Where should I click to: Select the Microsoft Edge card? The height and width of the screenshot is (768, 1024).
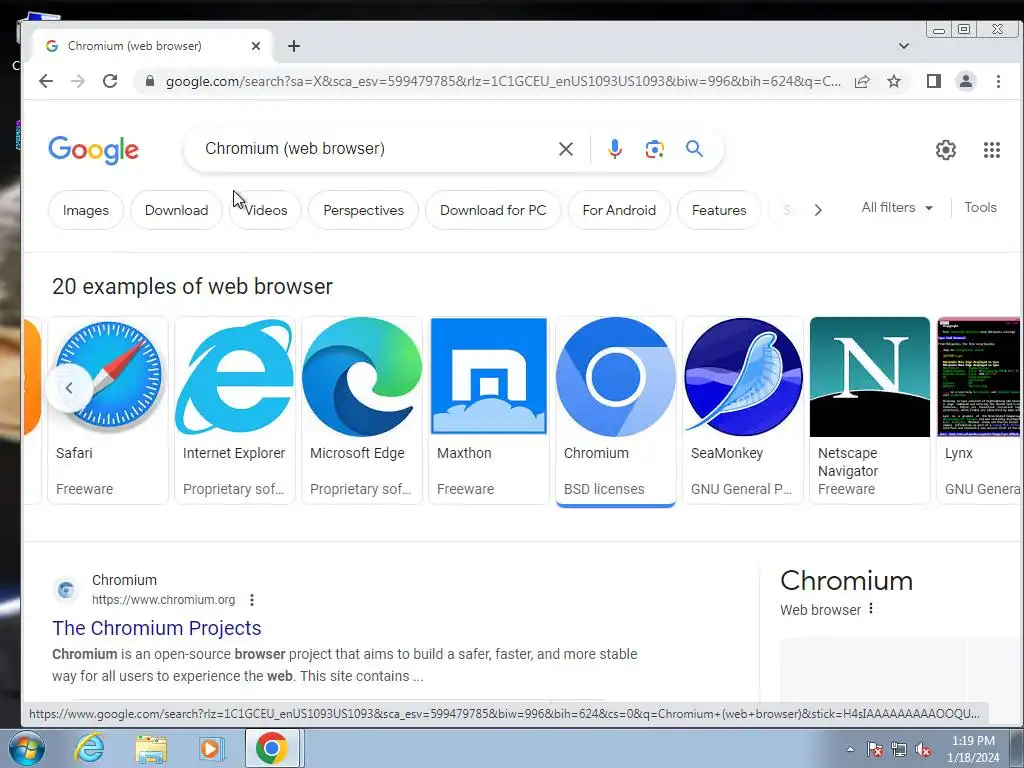coord(362,410)
